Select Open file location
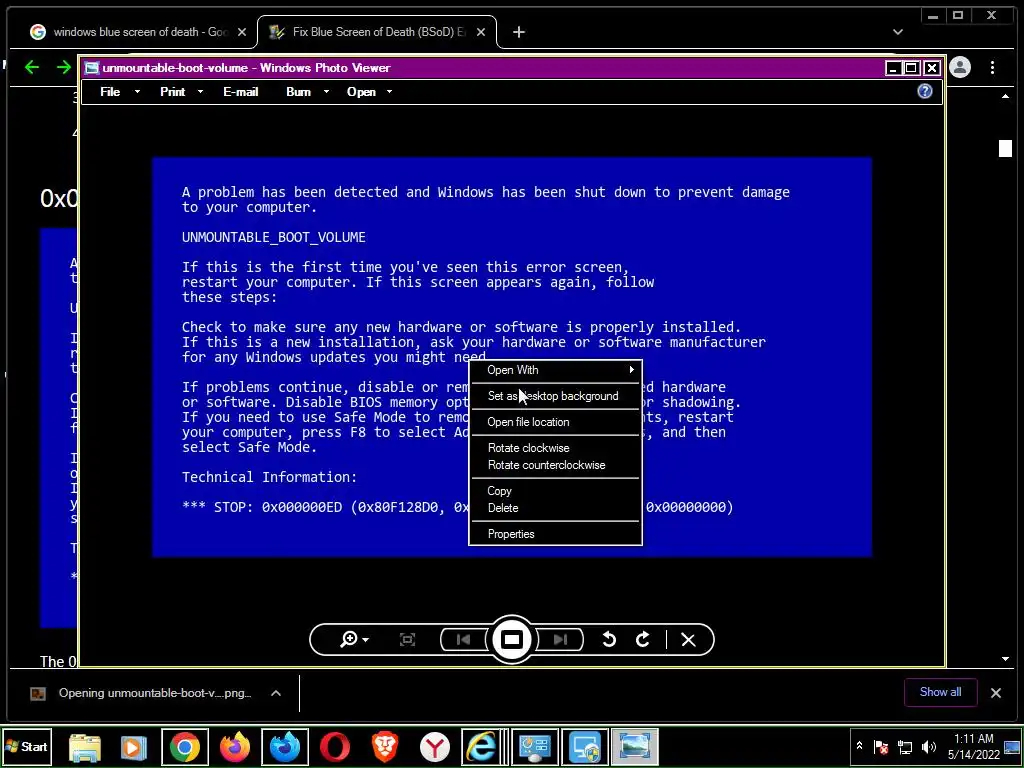This screenshot has width=1024, height=768. [555, 423]
